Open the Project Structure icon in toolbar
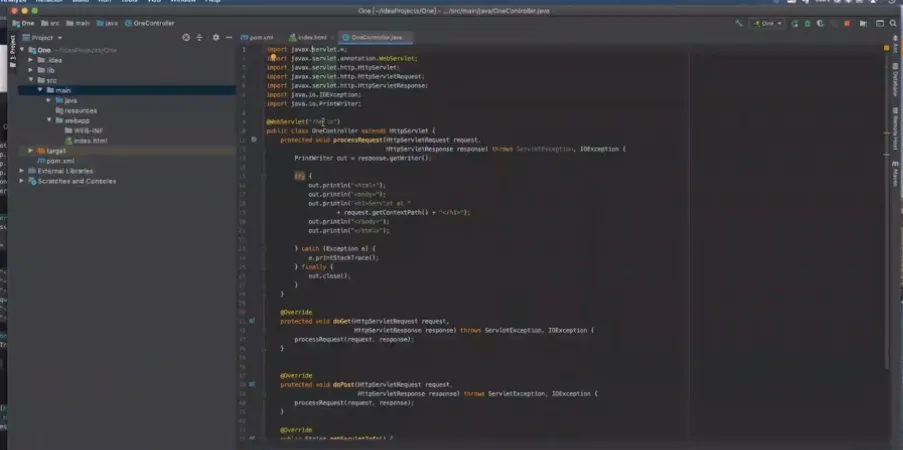903x450 pixels. pyautogui.click(x=863, y=24)
